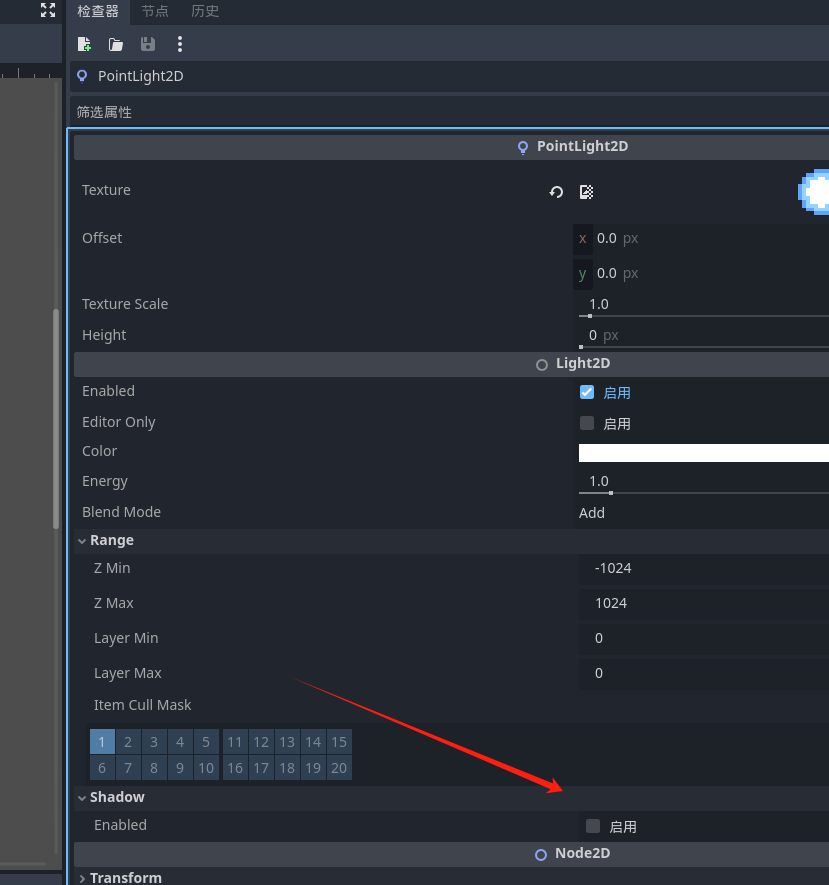The image size is (829, 885).
Task: Open the Blend Mode Add dropdown
Action: click(x=701, y=513)
